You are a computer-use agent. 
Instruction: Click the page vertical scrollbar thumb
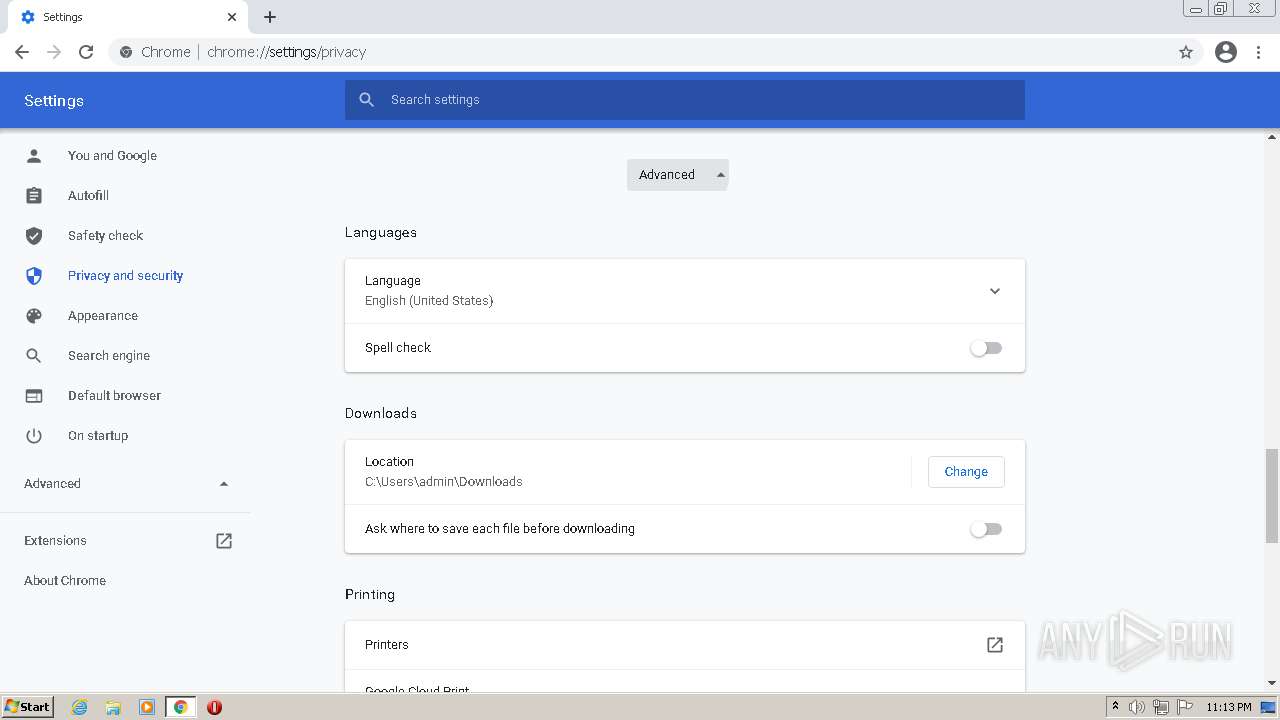(x=1272, y=496)
